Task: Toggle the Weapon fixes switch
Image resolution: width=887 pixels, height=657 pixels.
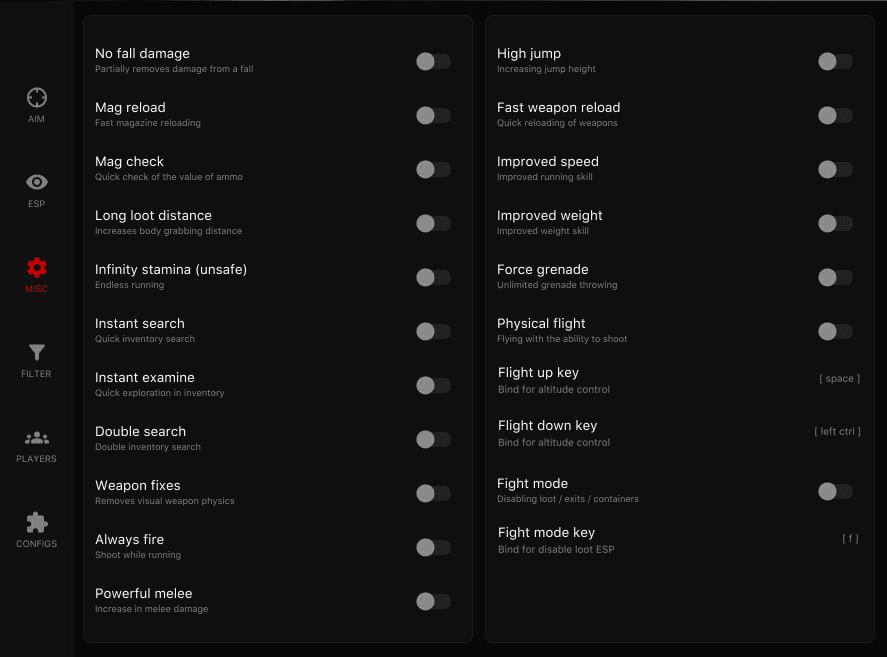Action: click(433, 493)
